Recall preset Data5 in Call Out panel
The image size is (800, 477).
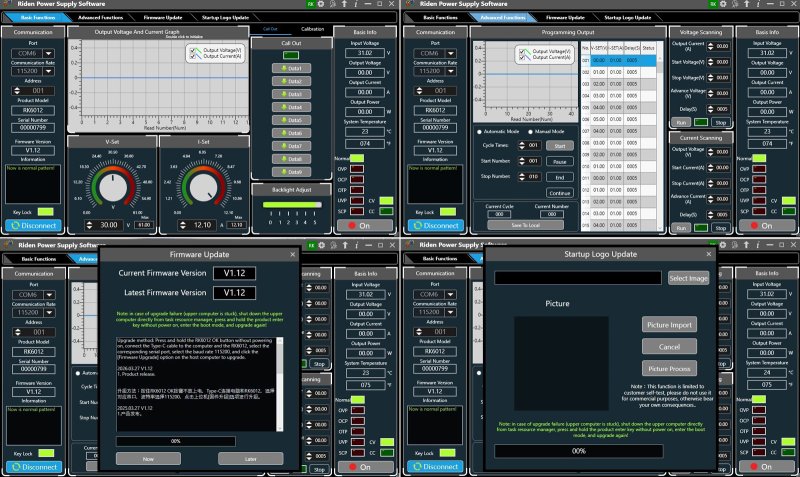pyautogui.click(x=291, y=120)
